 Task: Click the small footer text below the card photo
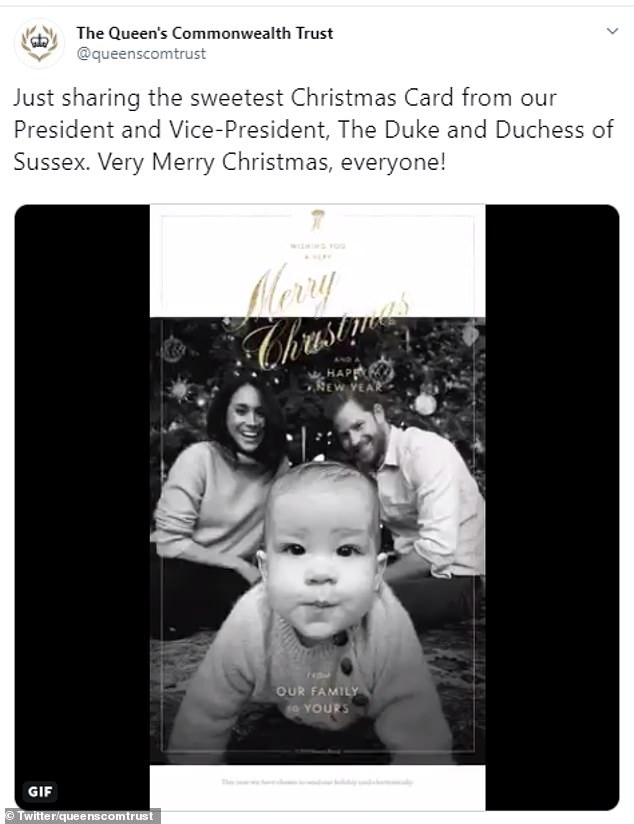pyautogui.click(x=317, y=779)
